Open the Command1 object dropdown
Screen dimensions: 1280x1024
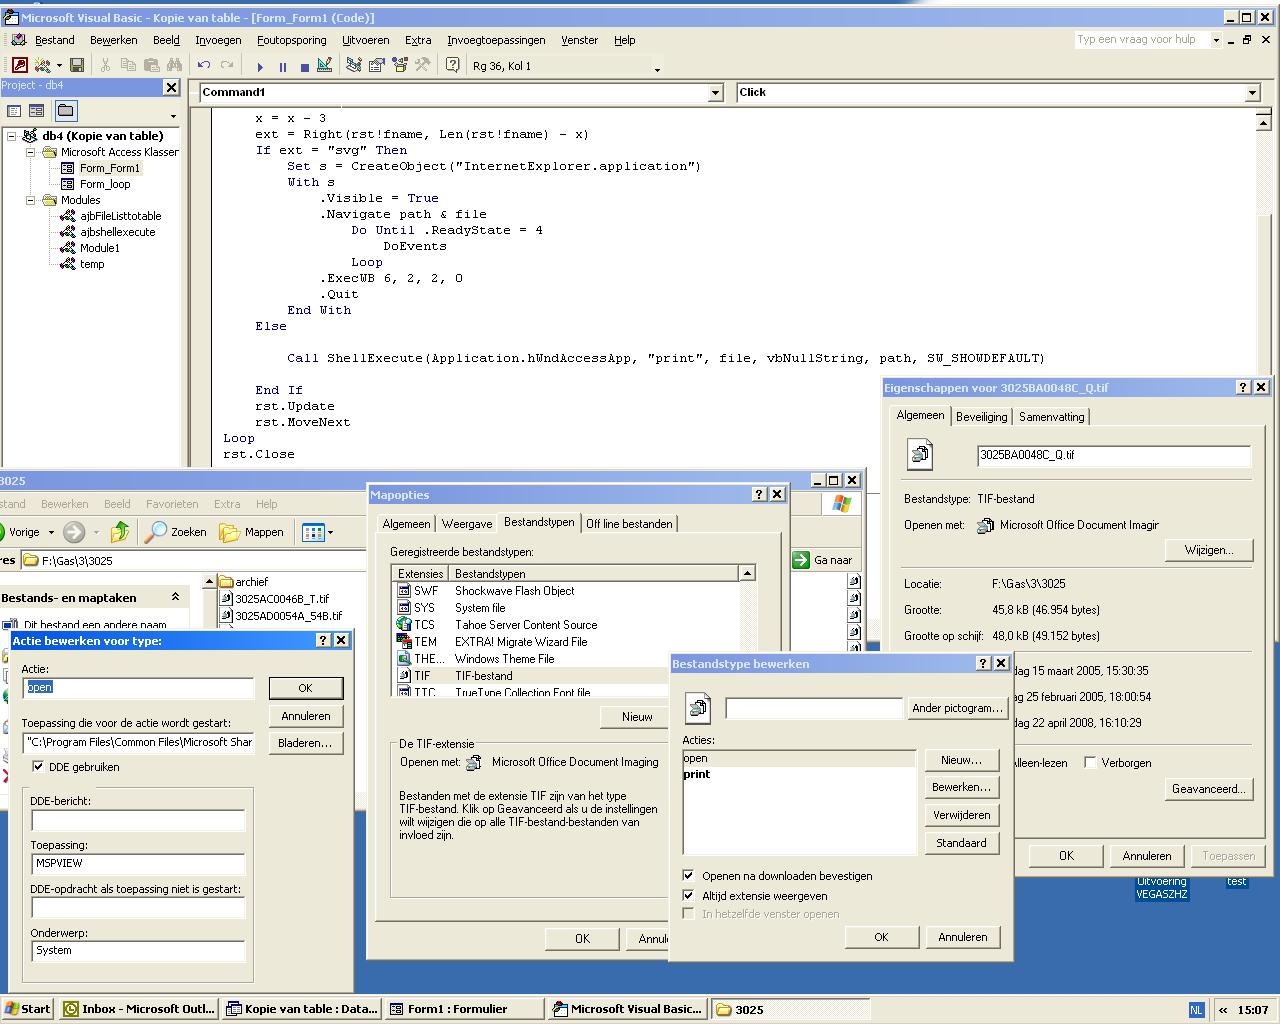(x=715, y=92)
